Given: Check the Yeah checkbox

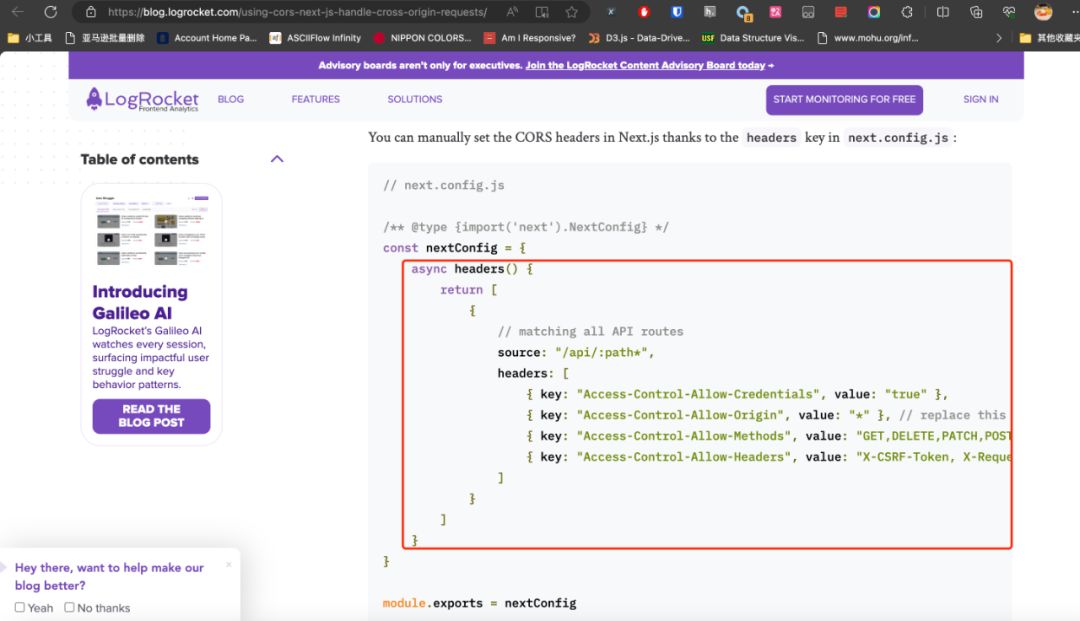Looking at the screenshot, I should coord(20,607).
